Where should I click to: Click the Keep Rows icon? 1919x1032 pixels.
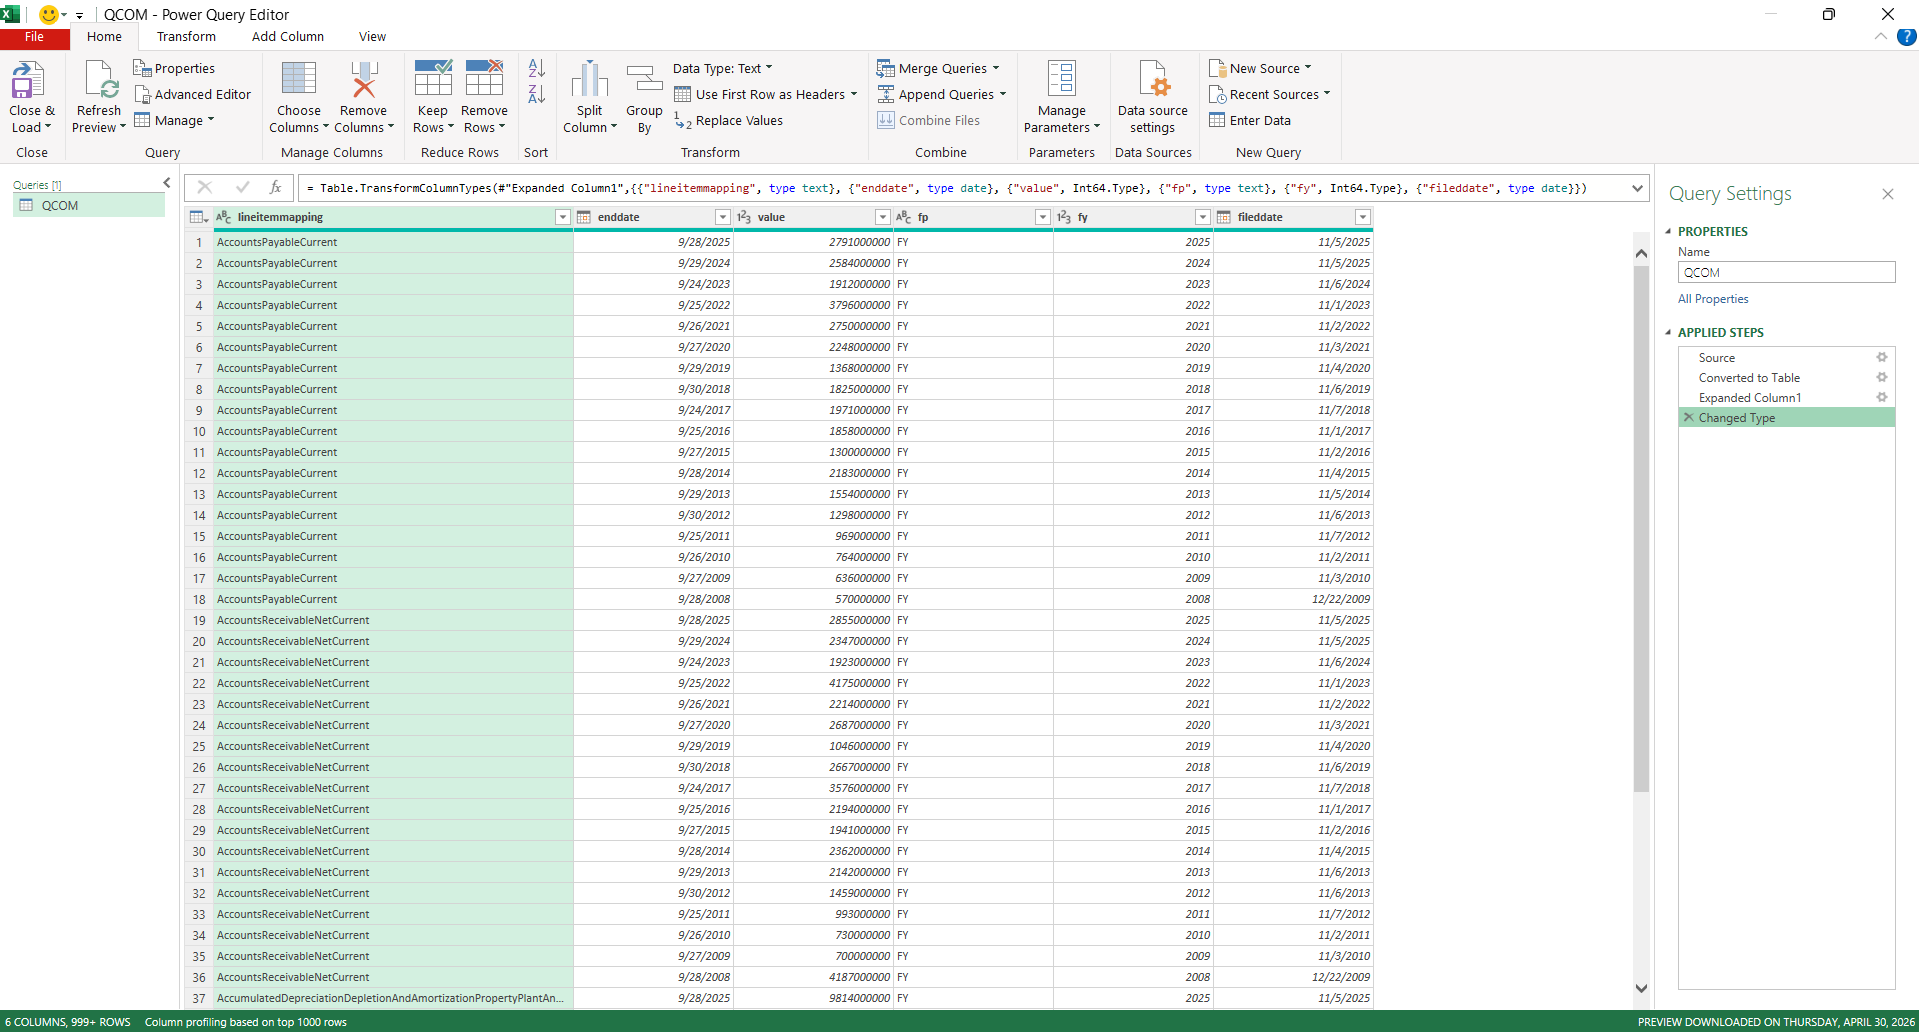[433, 78]
